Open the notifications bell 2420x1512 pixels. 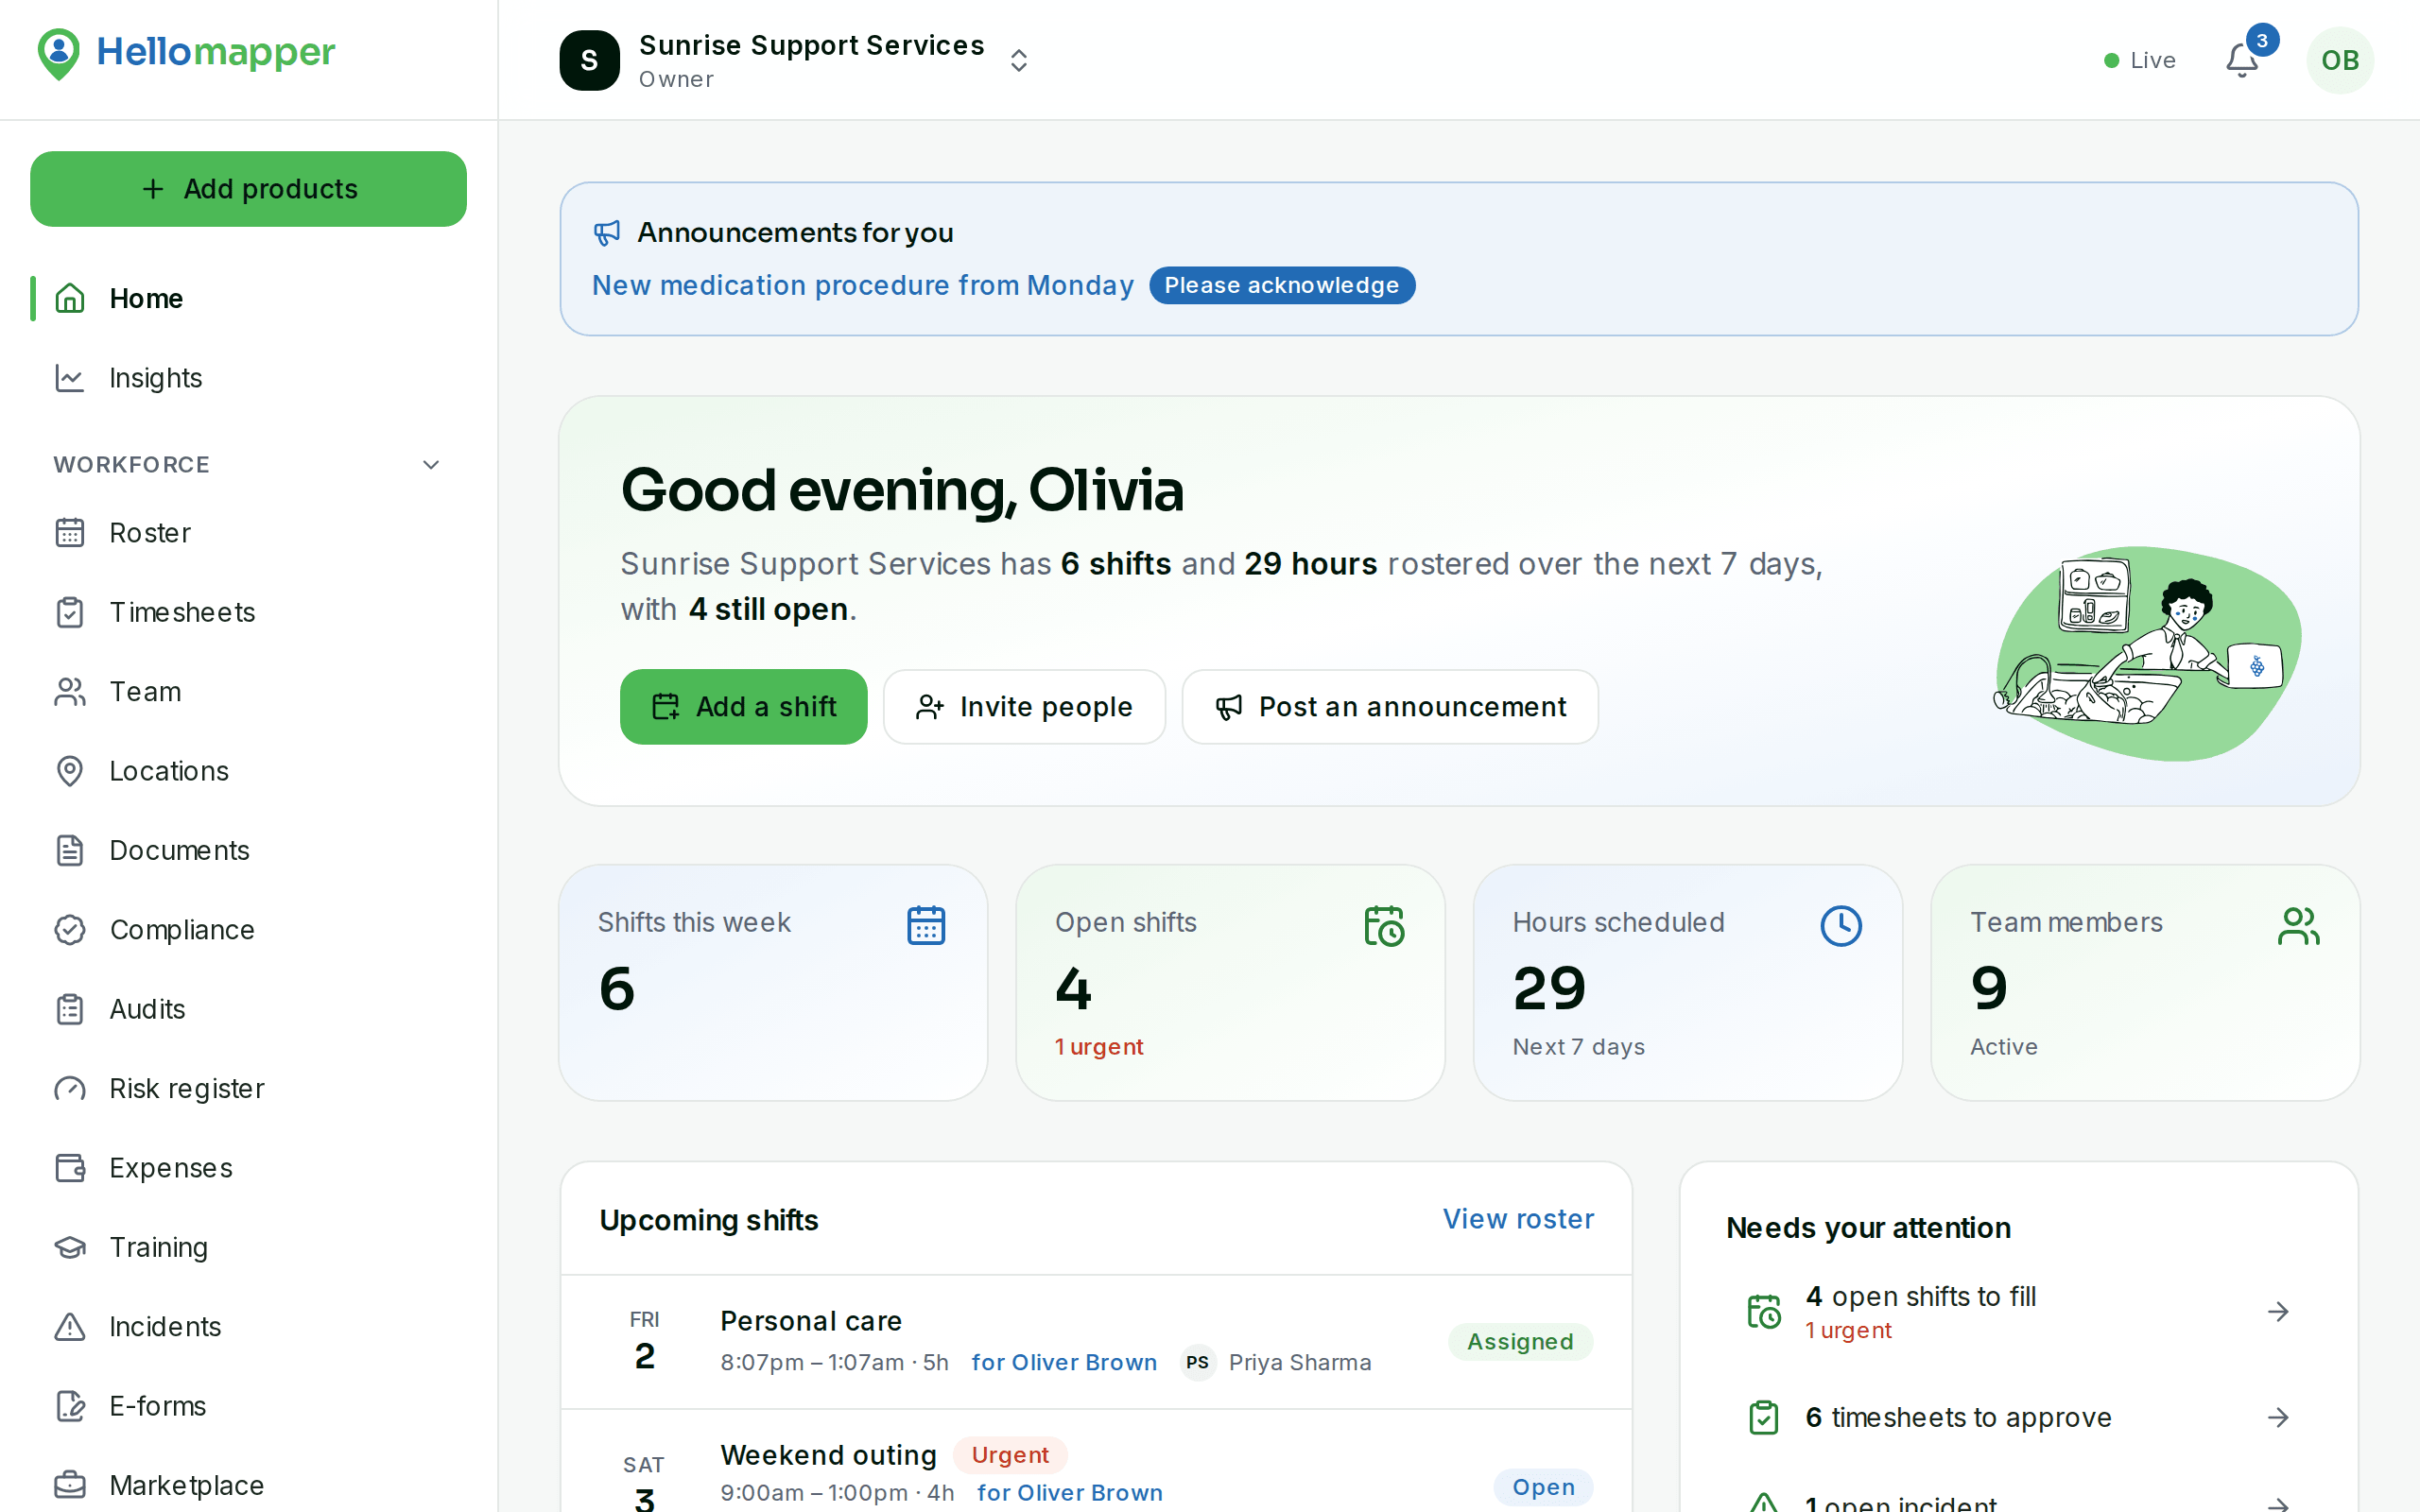[2241, 60]
